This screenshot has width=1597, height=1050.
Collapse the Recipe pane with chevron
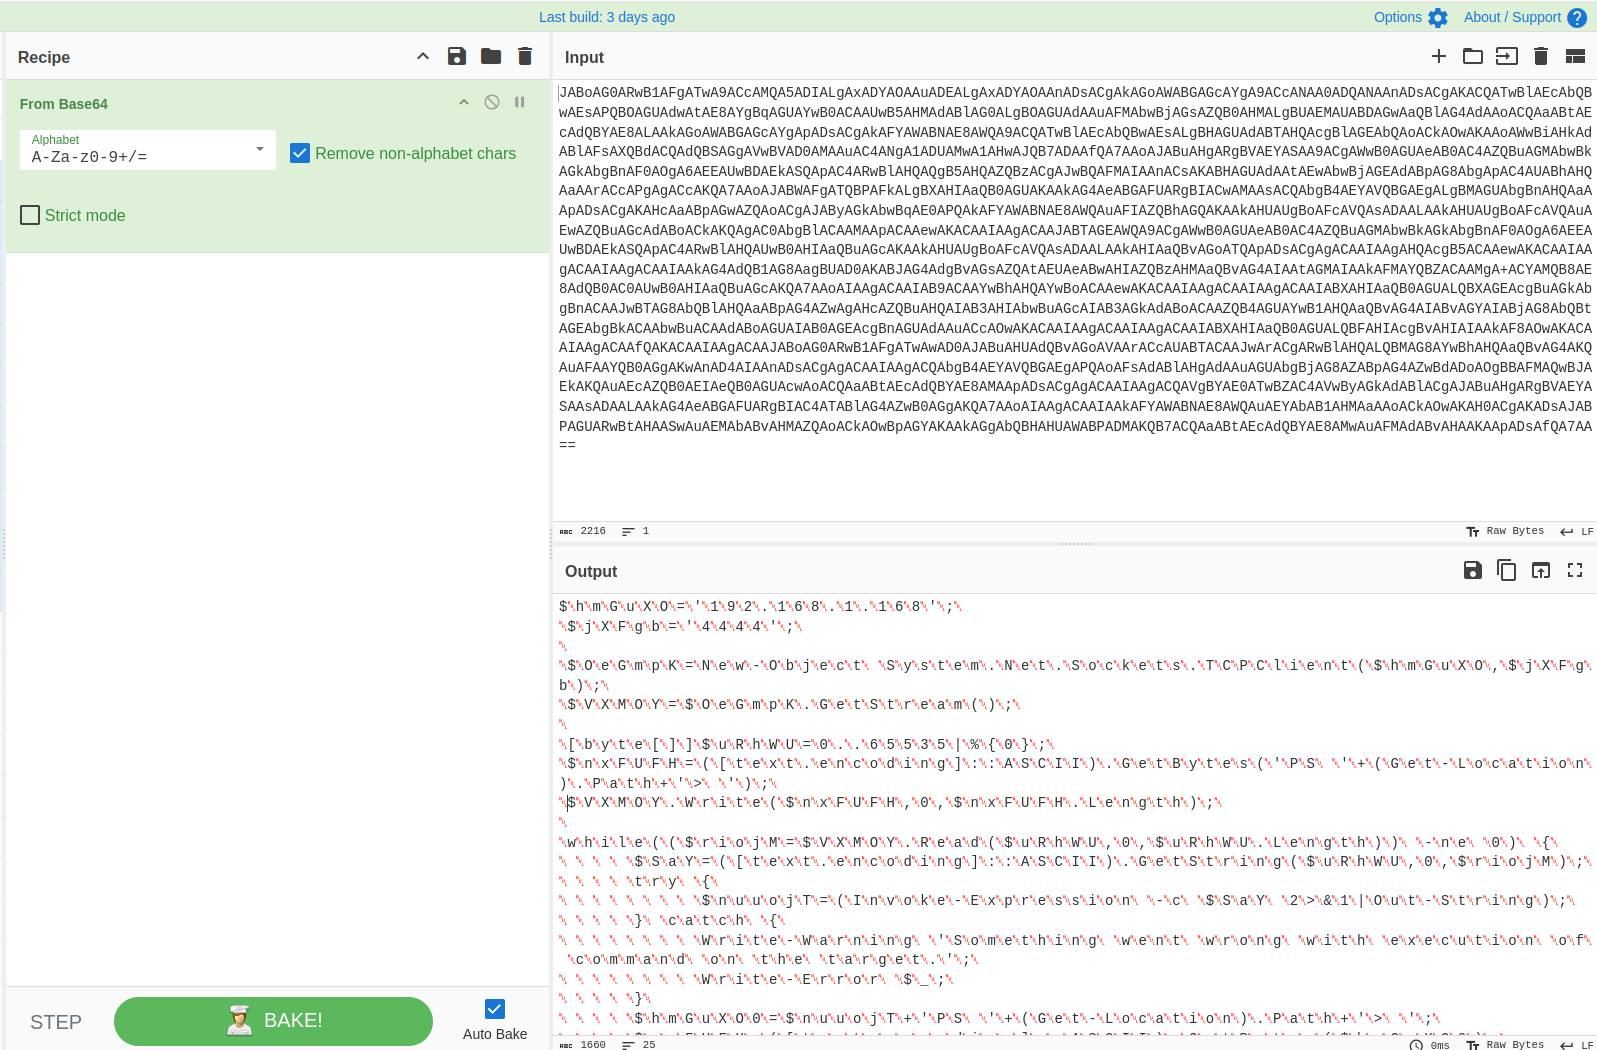coord(423,56)
